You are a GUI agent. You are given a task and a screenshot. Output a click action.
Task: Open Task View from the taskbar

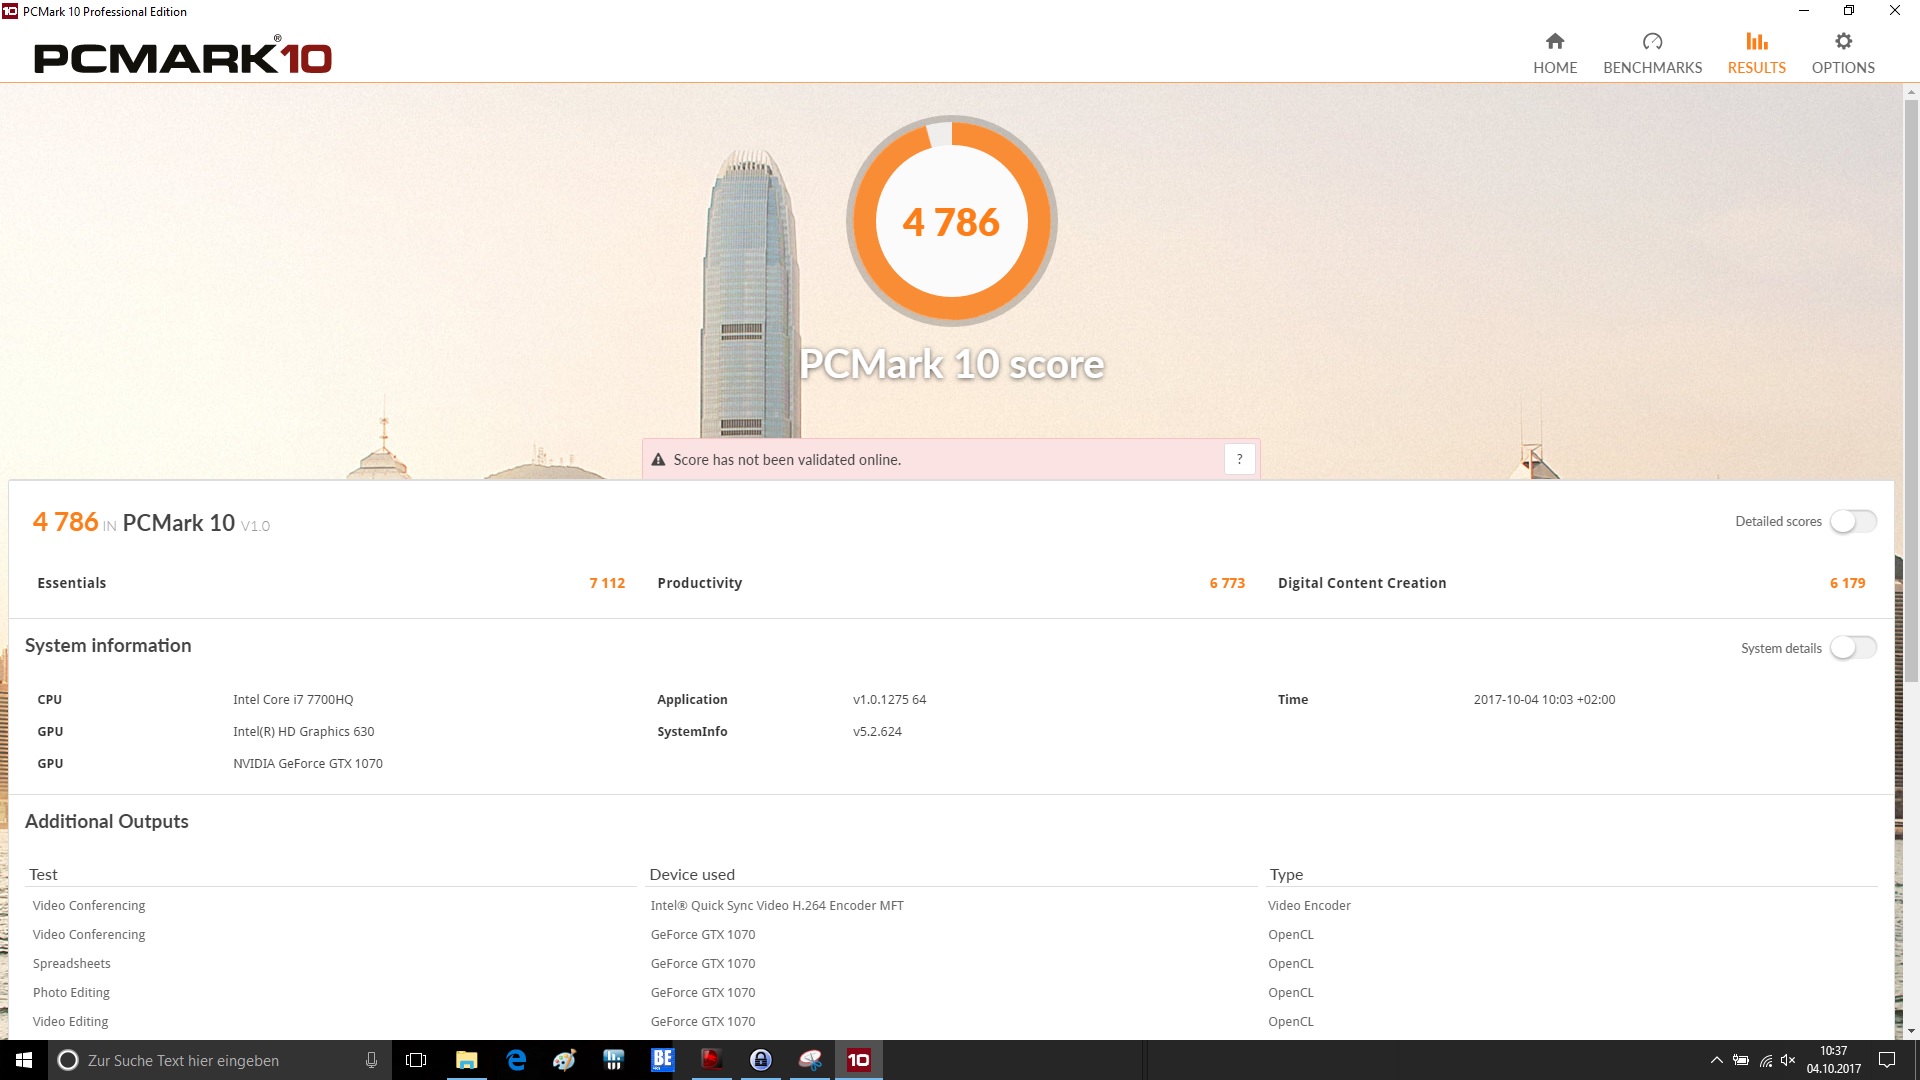tap(416, 1060)
